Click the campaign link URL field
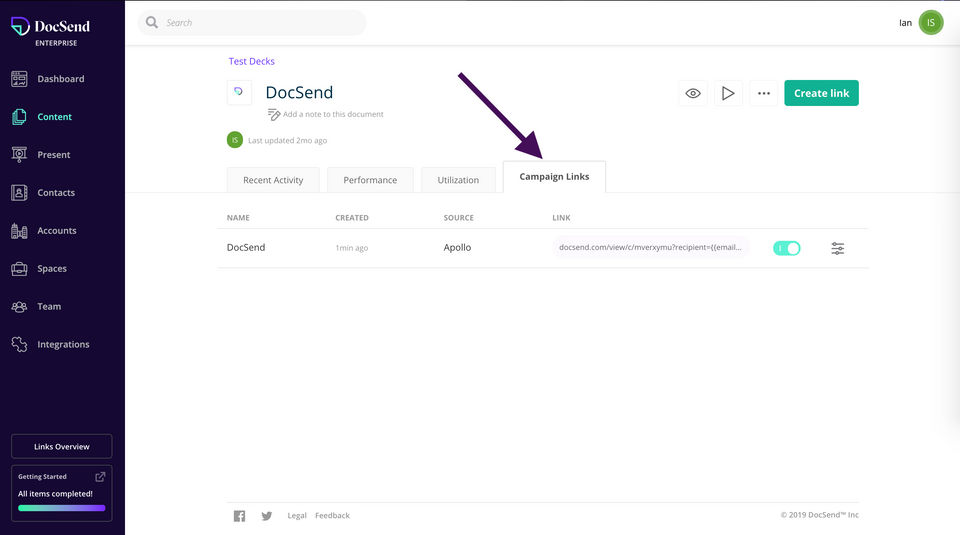 pos(650,247)
